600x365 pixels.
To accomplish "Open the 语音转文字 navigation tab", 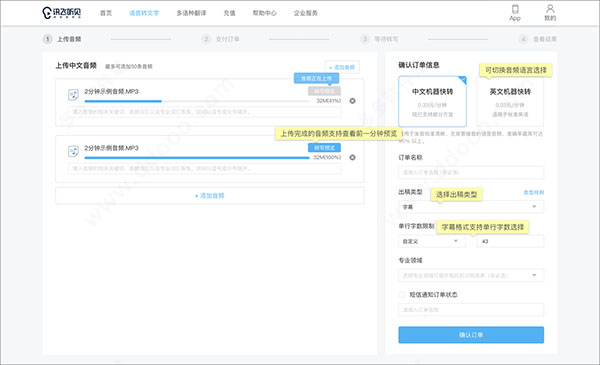I will tap(144, 13).
